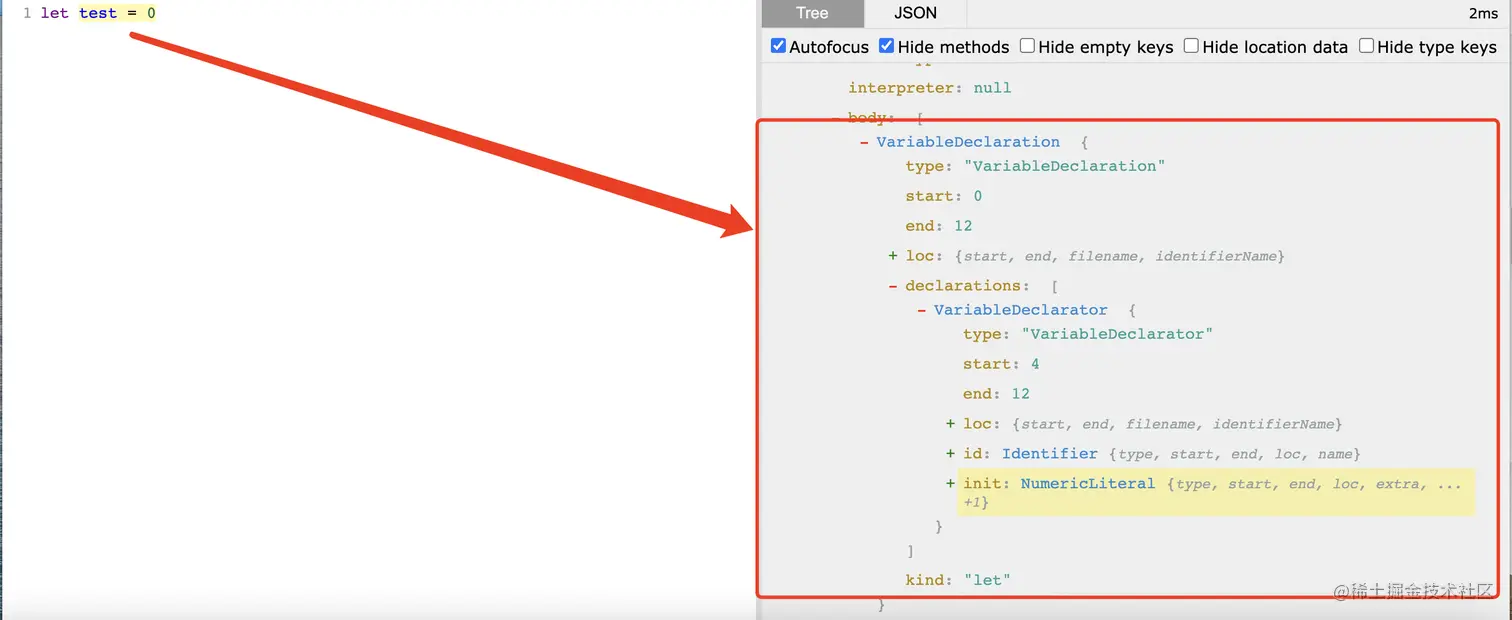Click the declarations key

963,286
